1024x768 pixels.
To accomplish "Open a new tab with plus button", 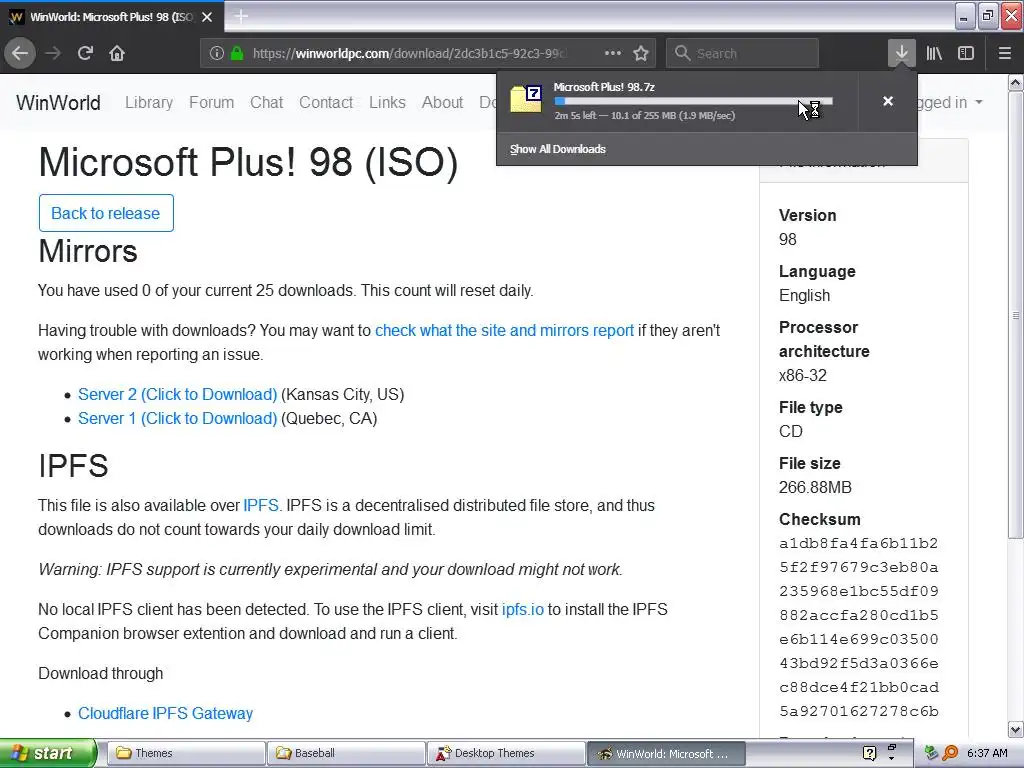I will [240, 16].
